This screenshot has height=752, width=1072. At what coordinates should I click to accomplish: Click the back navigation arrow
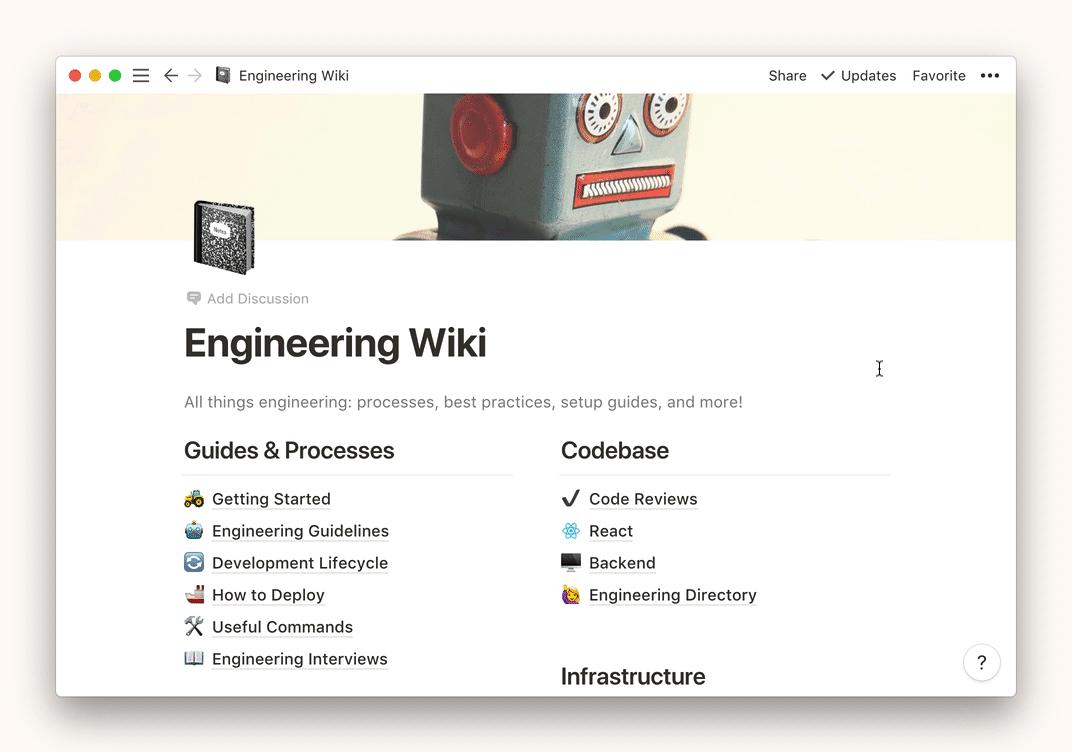coord(170,75)
